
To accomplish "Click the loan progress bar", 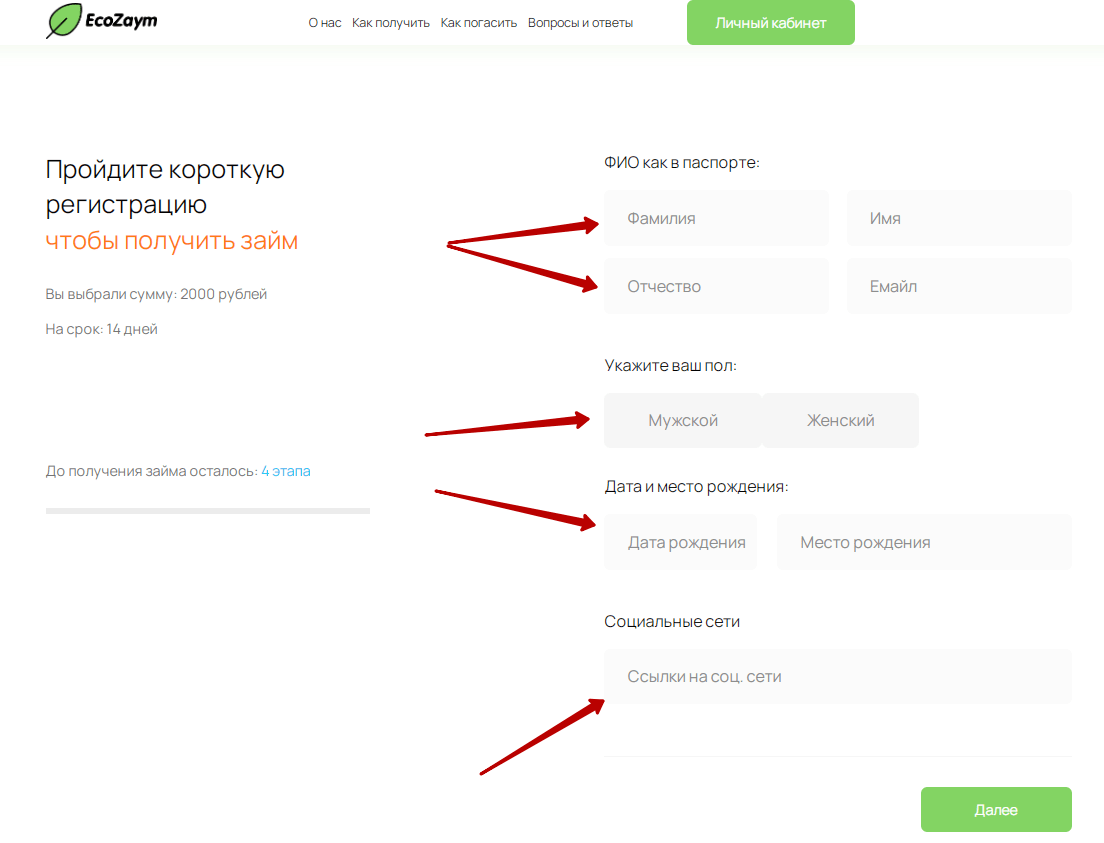I will [208, 511].
